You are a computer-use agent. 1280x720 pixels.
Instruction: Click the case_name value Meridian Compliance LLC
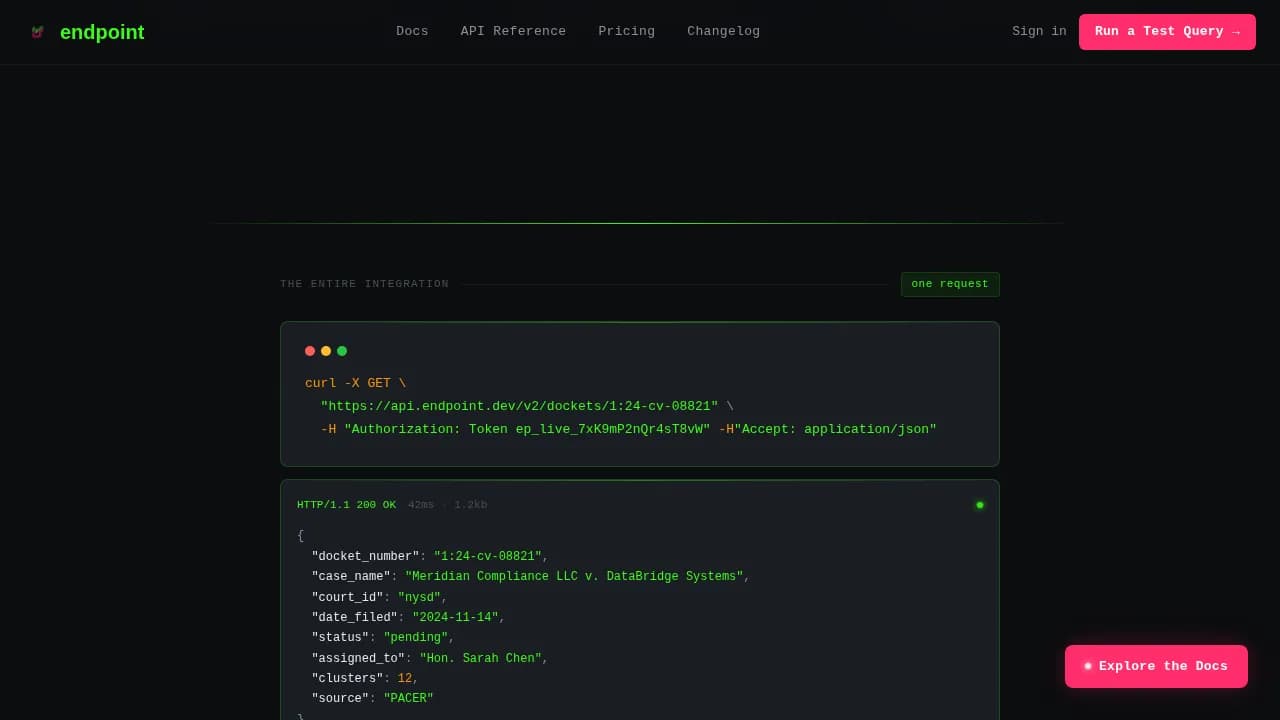(574, 577)
